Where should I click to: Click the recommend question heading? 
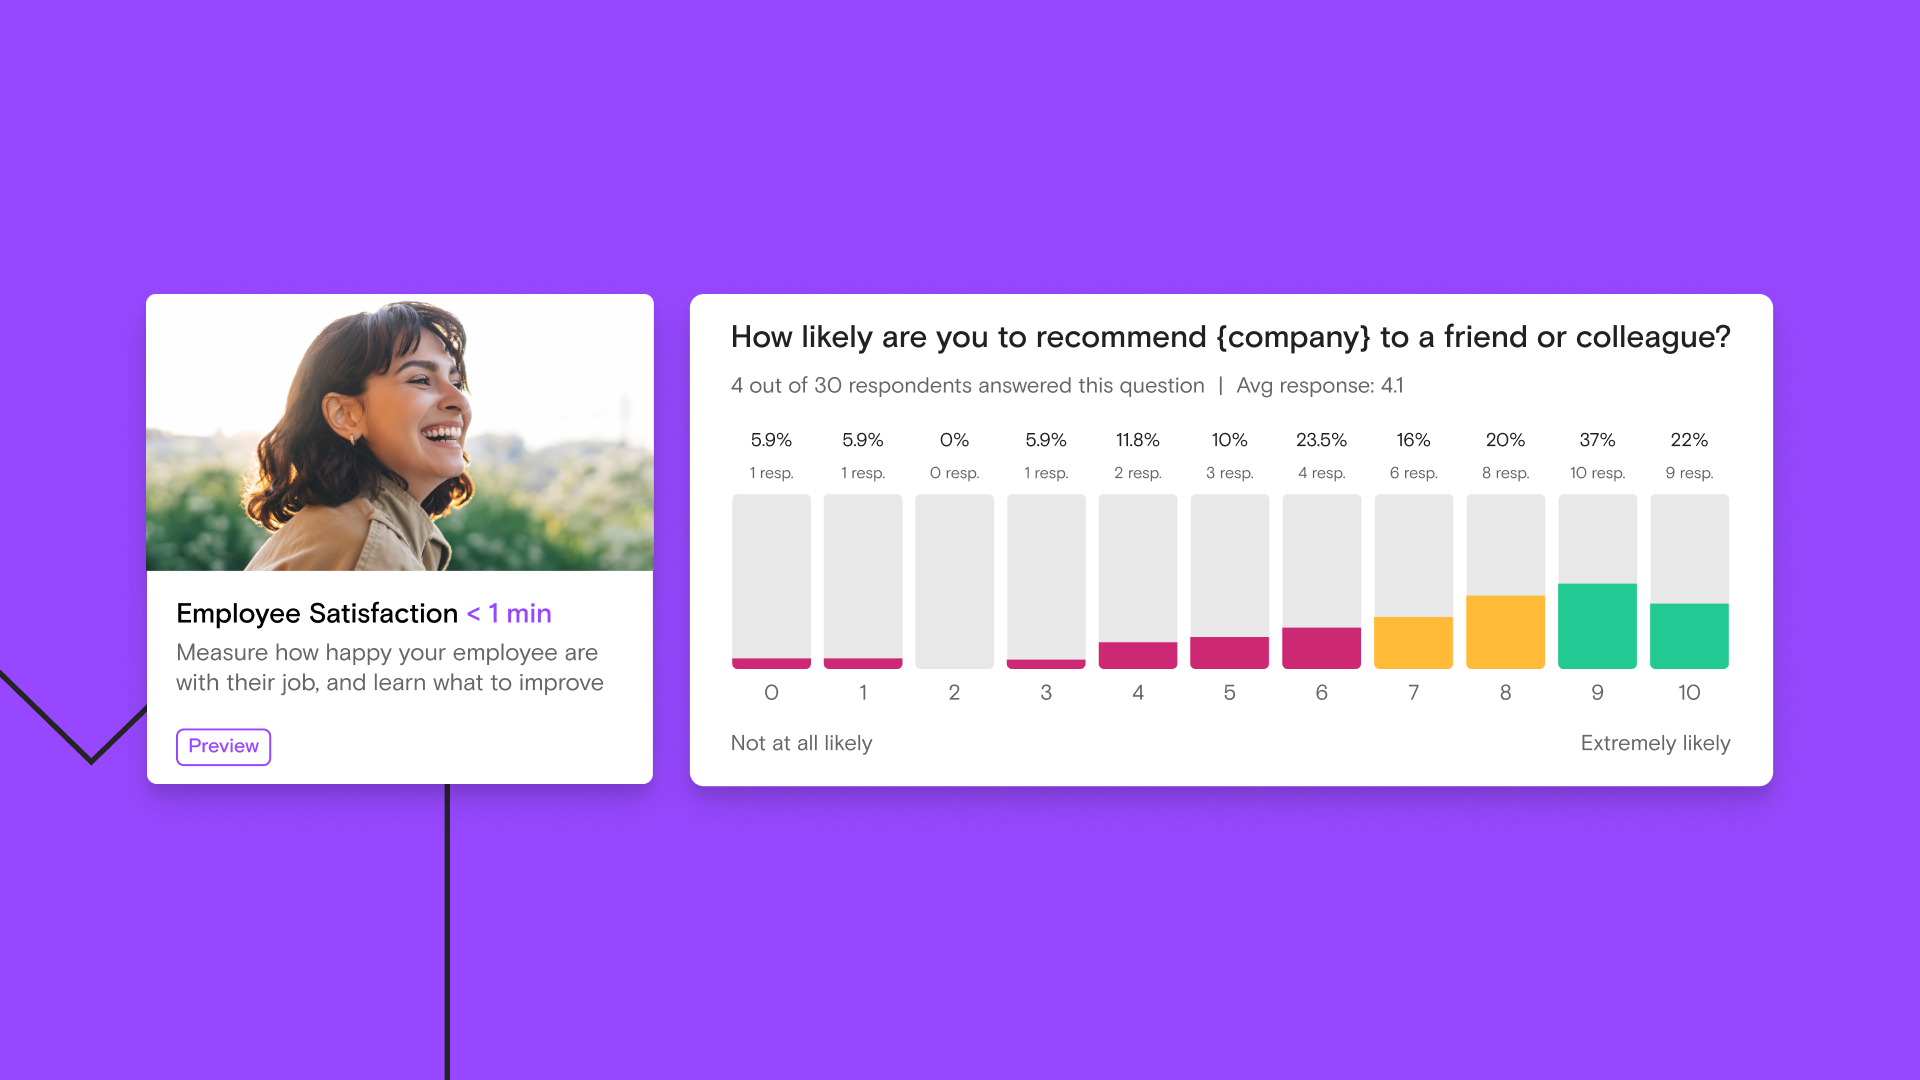point(1230,337)
